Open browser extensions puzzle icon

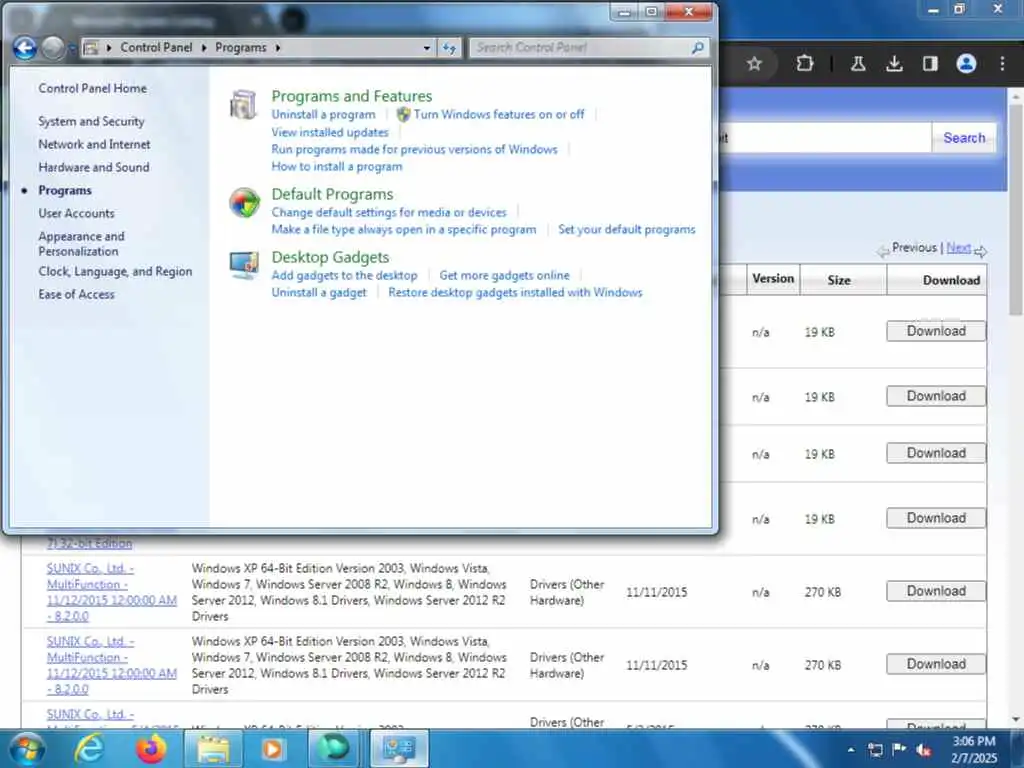coord(805,63)
